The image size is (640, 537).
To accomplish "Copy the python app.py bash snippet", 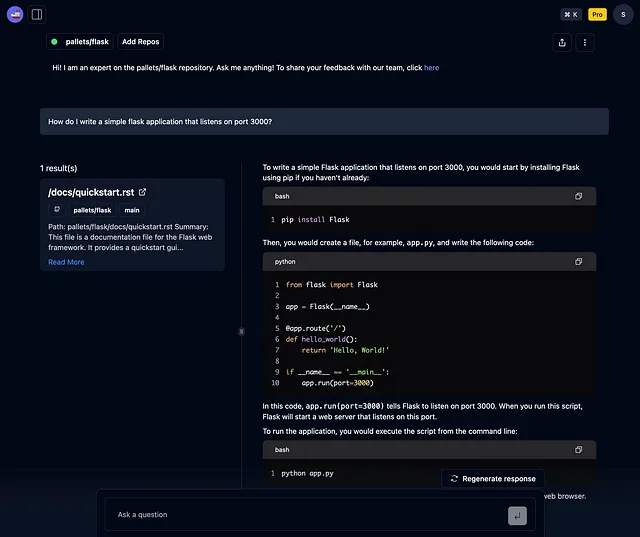I will click(x=578, y=450).
